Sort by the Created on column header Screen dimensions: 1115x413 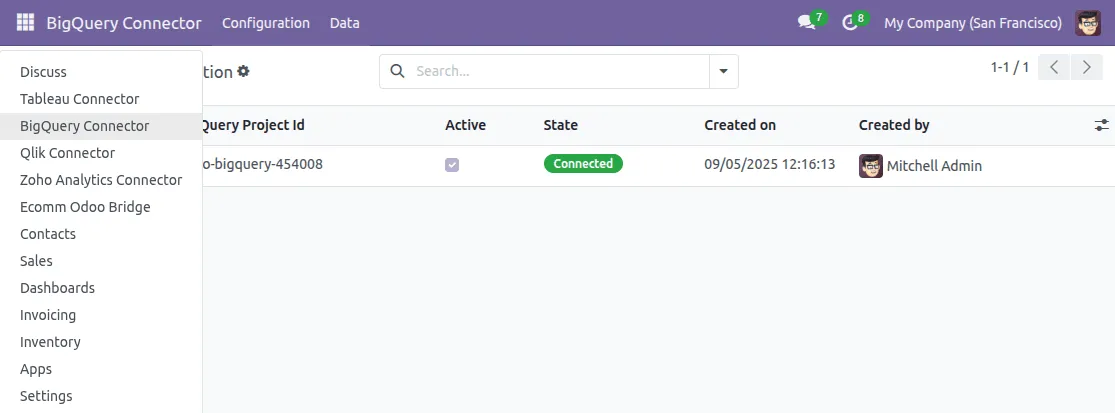coord(740,125)
